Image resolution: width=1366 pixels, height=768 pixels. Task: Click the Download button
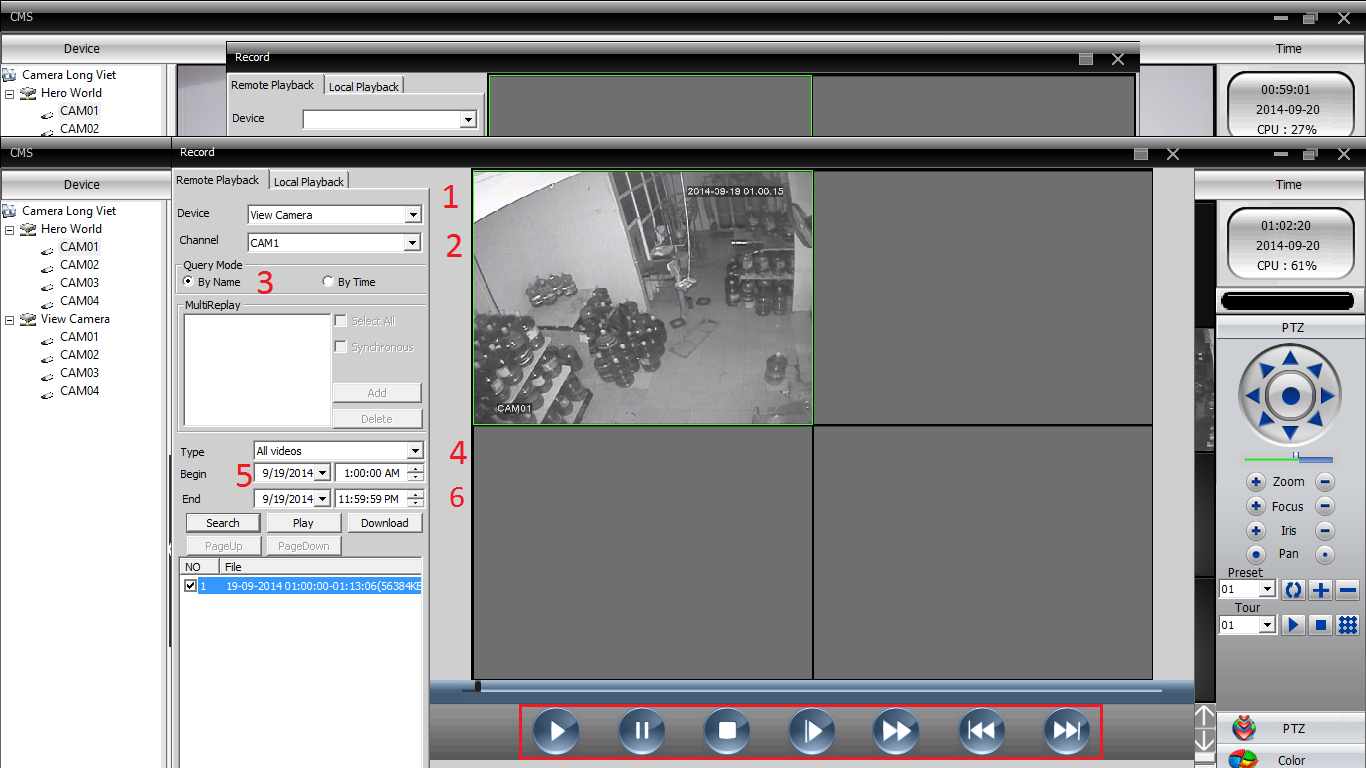tap(384, 523)
